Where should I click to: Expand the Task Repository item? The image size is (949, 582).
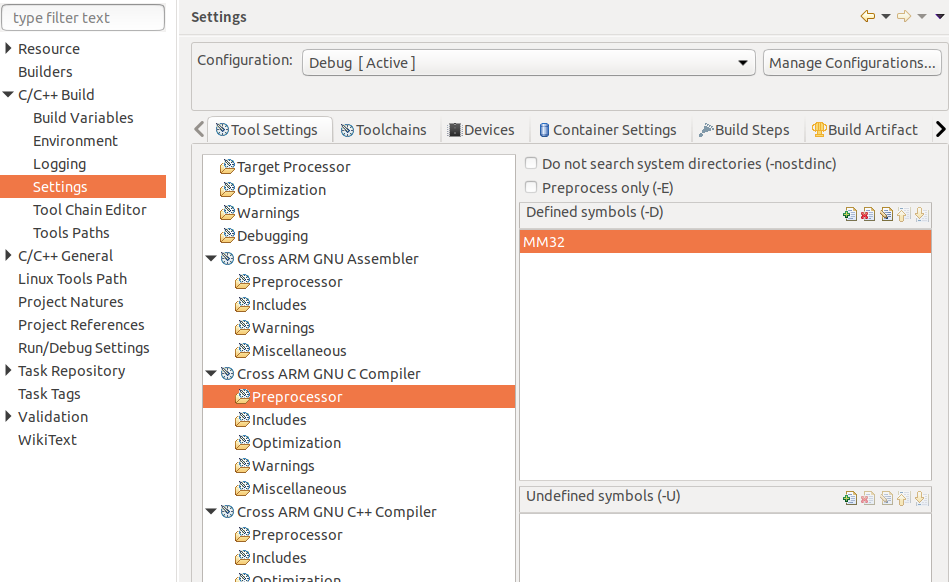(x=8, y=370)
